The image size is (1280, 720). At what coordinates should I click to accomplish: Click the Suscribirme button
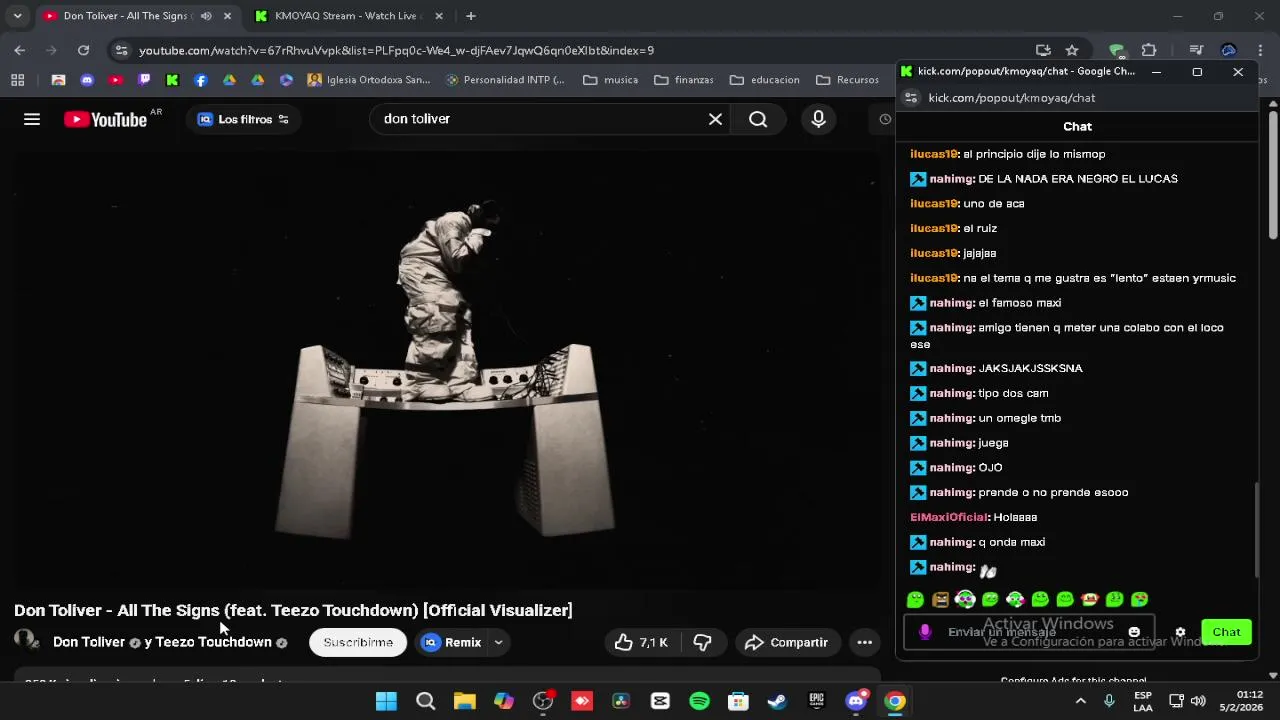[358, 642]
